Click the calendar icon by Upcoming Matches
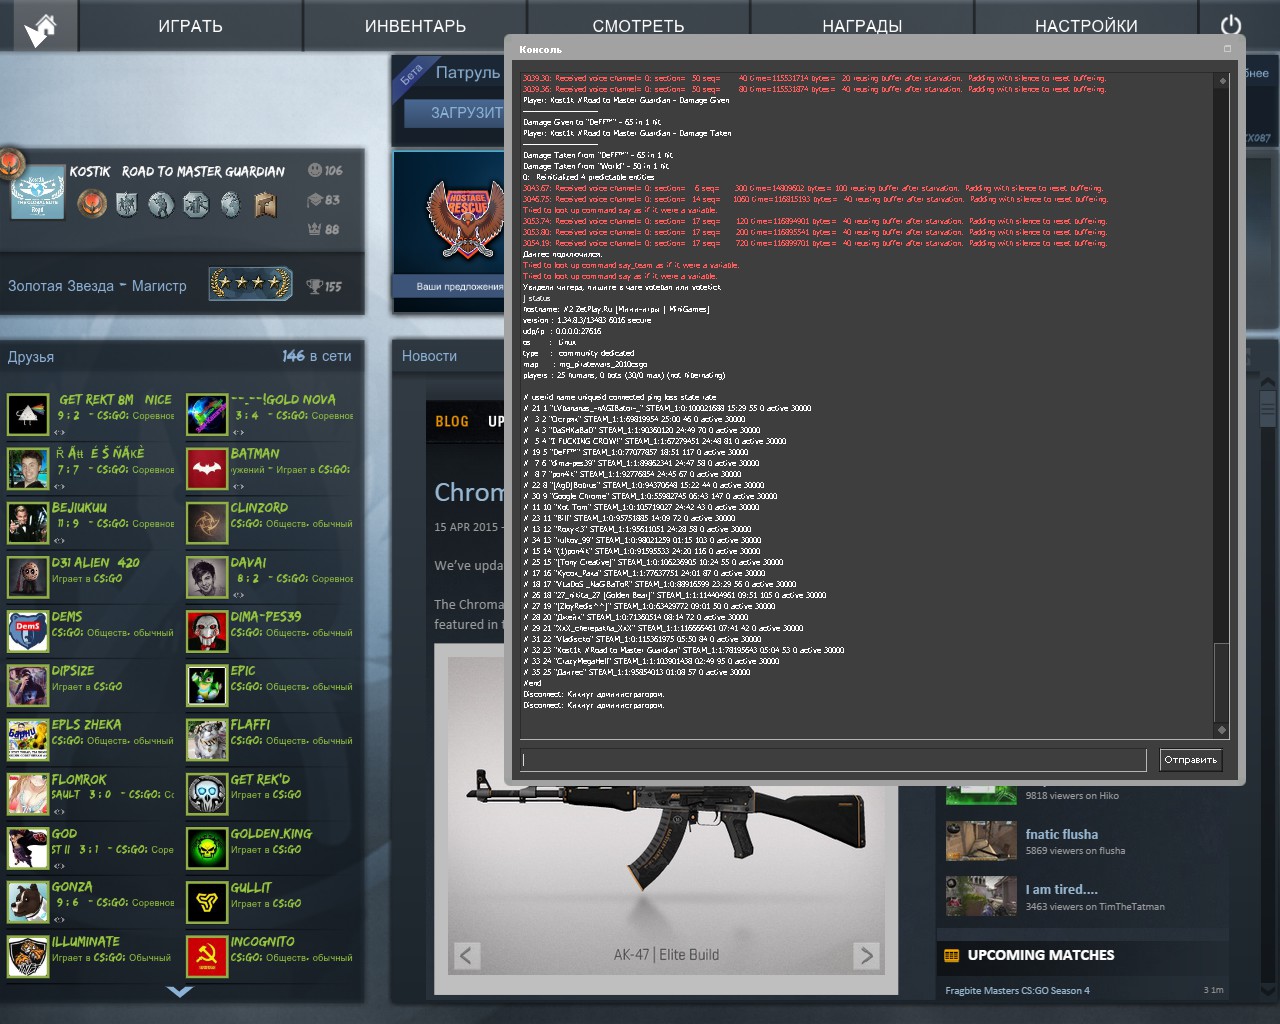This screenshot has width=1280, height=1024. [x=952, y=955]
